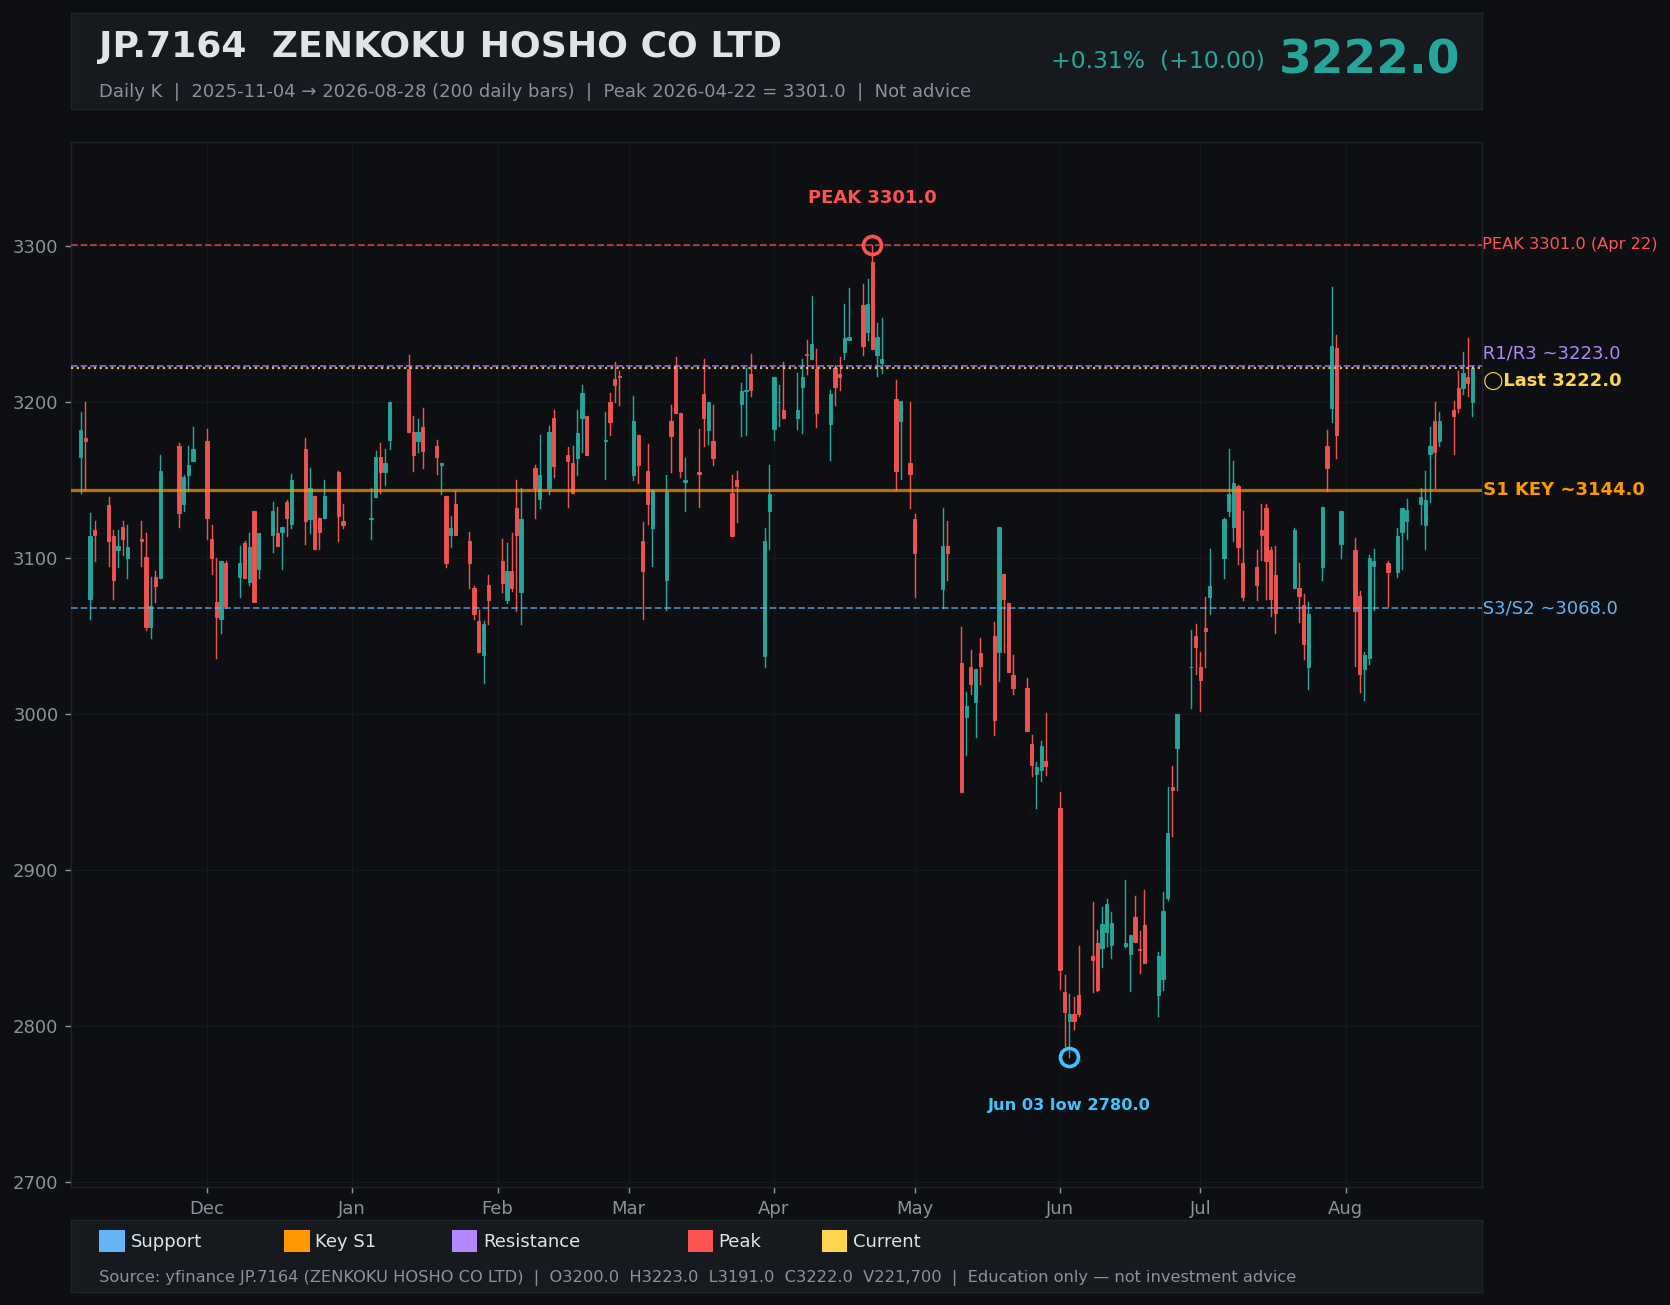Click the 'Resistance' legend label text
This screenshot has width=1670, height=1305.
coord(532,1241)
